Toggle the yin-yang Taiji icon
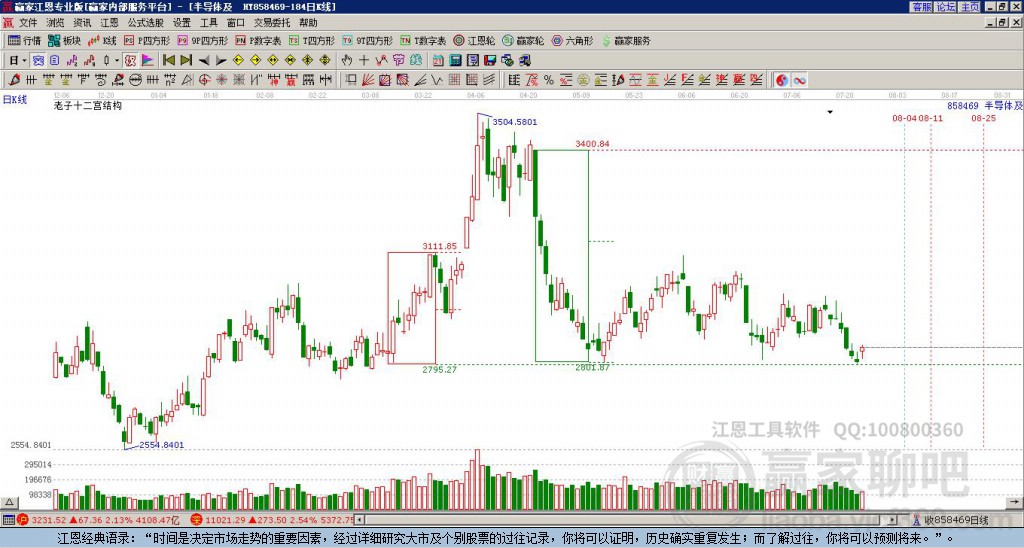Viewport: 1024px width, 548px height. pos(782,80)
